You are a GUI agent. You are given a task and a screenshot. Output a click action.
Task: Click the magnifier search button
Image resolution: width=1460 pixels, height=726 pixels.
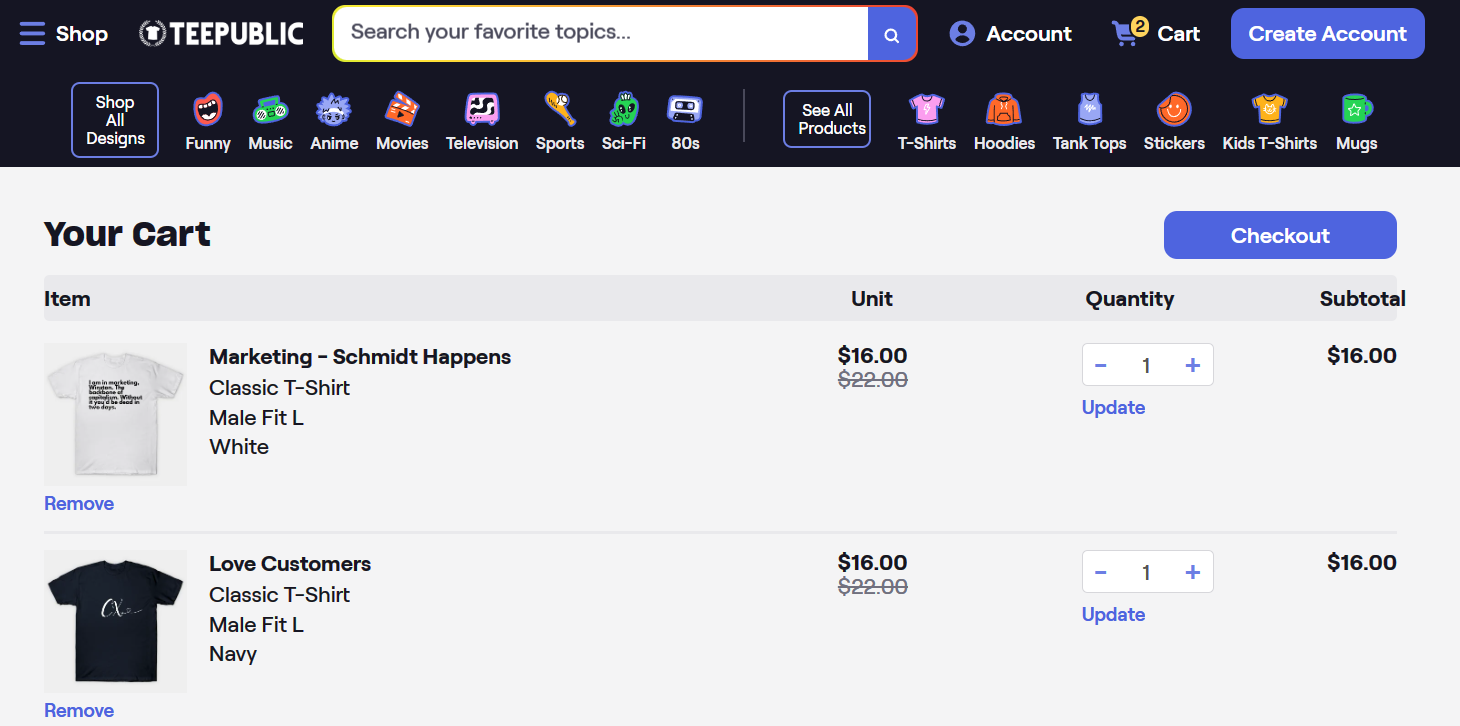[892, 34]
